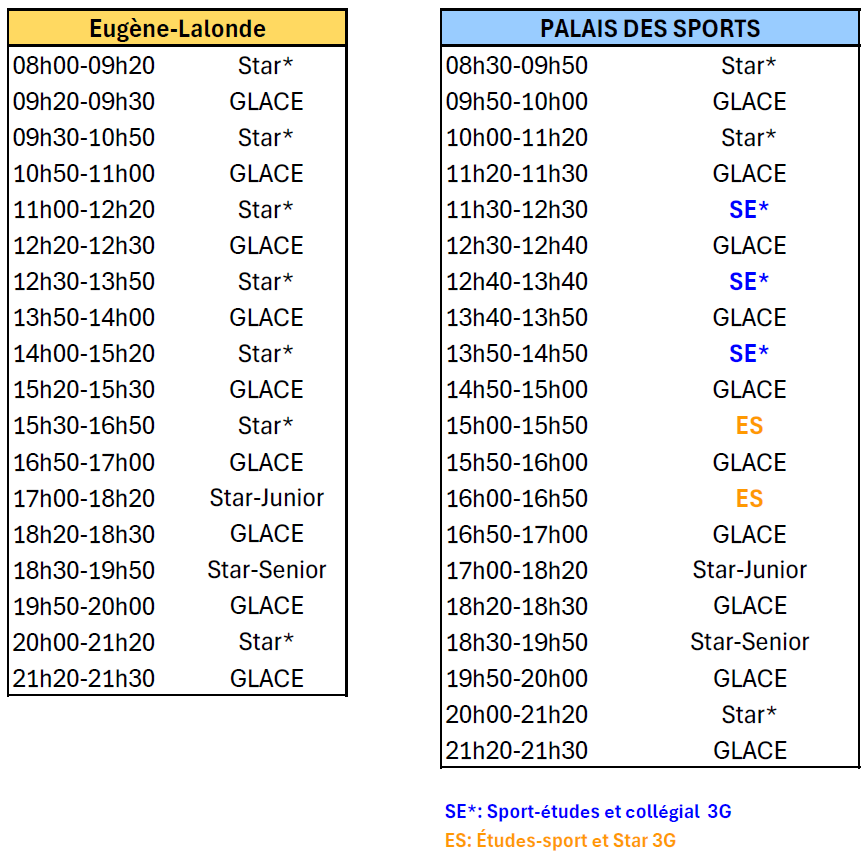Click the ES Études-sport legend text
868x857 pixels.
pos(560,840)
